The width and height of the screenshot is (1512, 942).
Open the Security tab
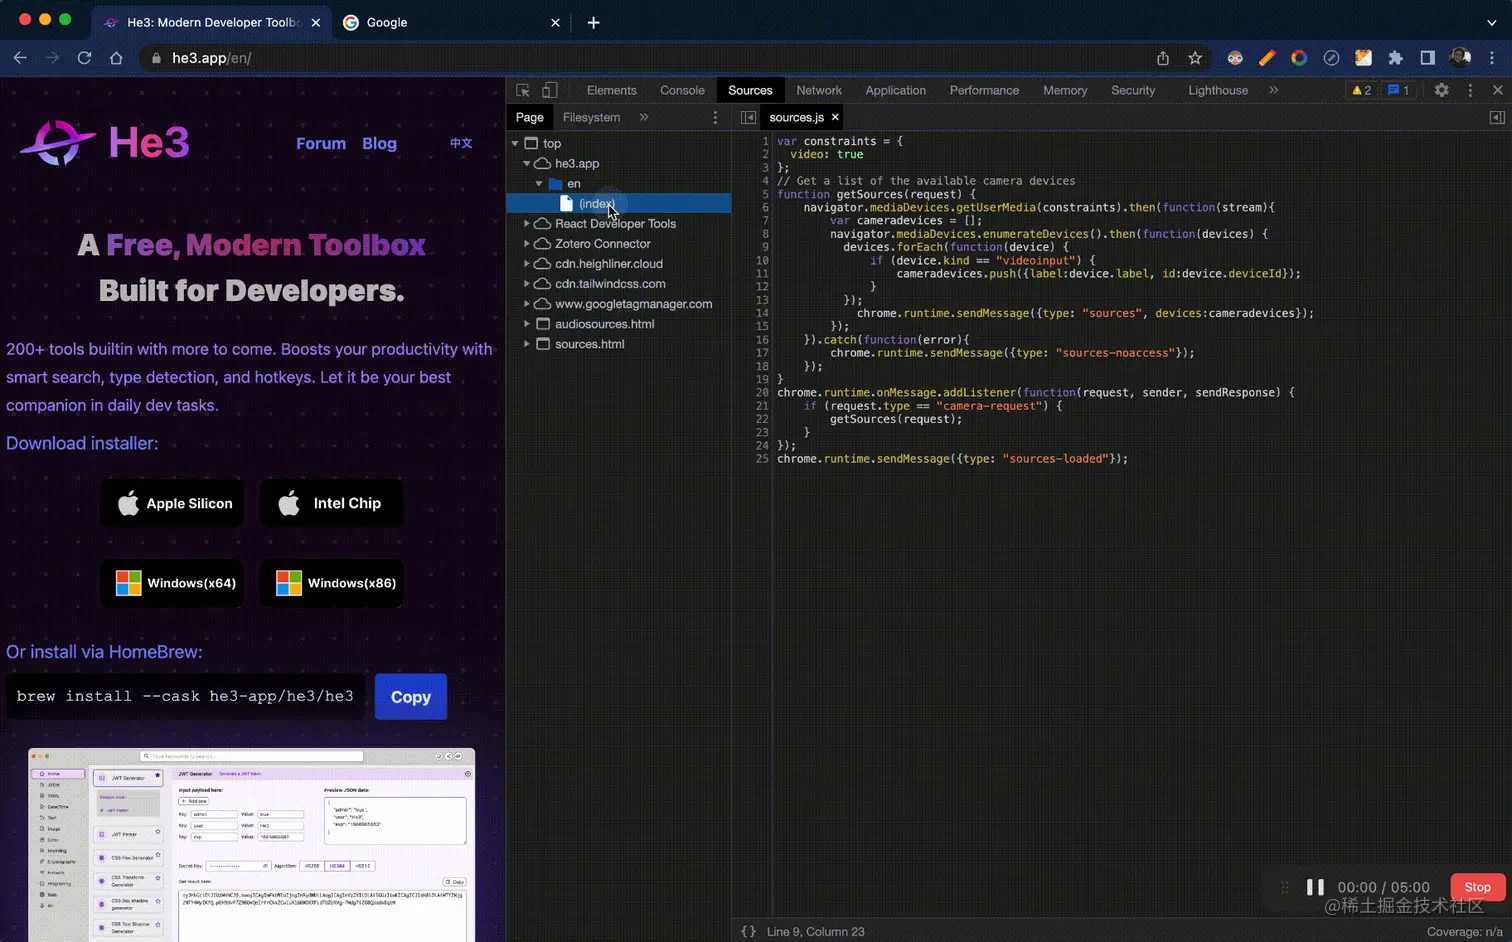(1133, 90)
